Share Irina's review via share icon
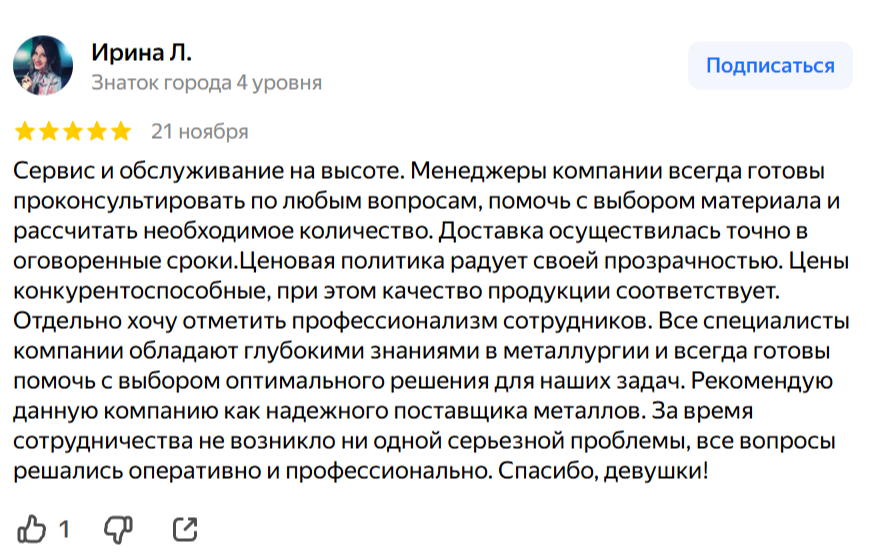 [x=185, y=528]
